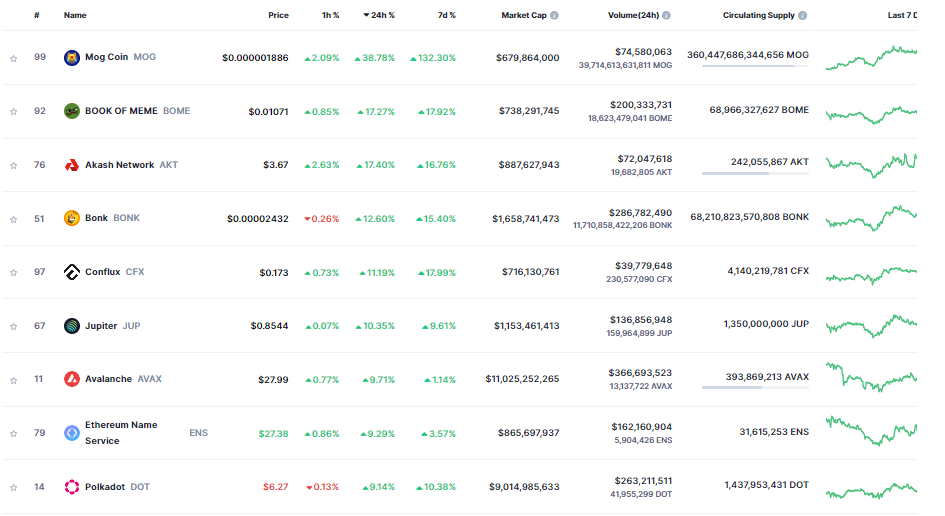This screenshot has height=516, width=945.
Task: Click the BOOK OF MEME coin icon
Action: pos(72,111)
